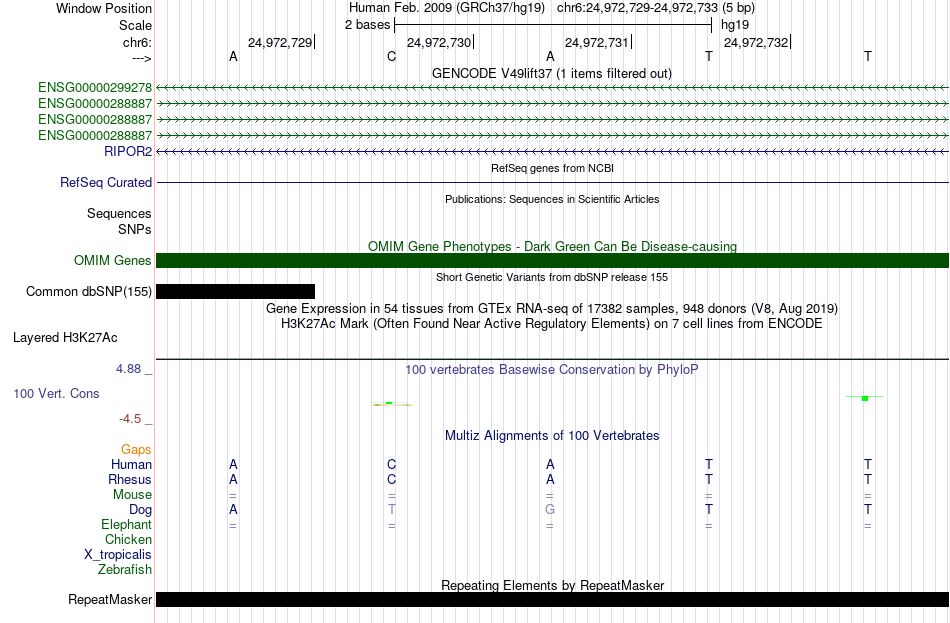The image size is (950, 623).
Task: Click the chr6:24,972,729-24,972,733 position text
Action: pos(637,8)
